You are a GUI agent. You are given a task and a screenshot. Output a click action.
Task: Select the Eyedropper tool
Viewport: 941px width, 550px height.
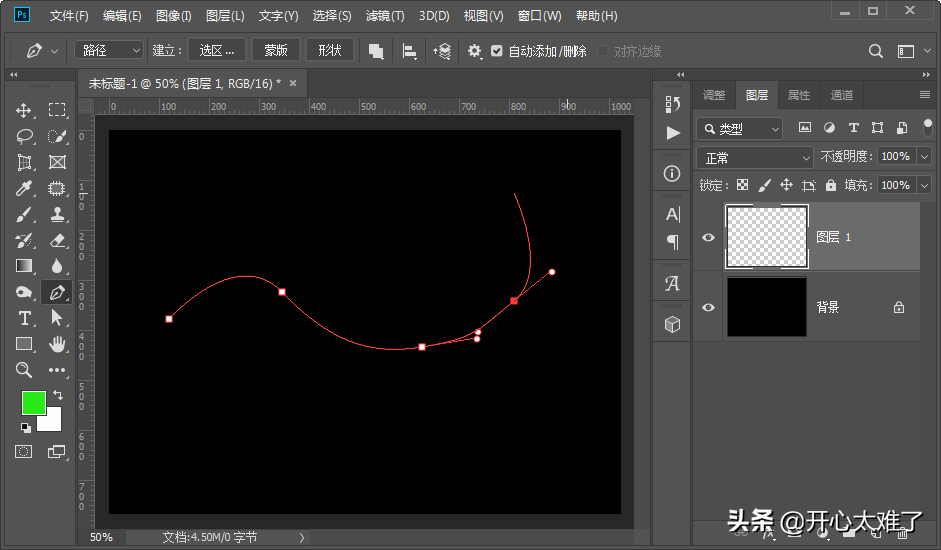click(x=24, y=189)
